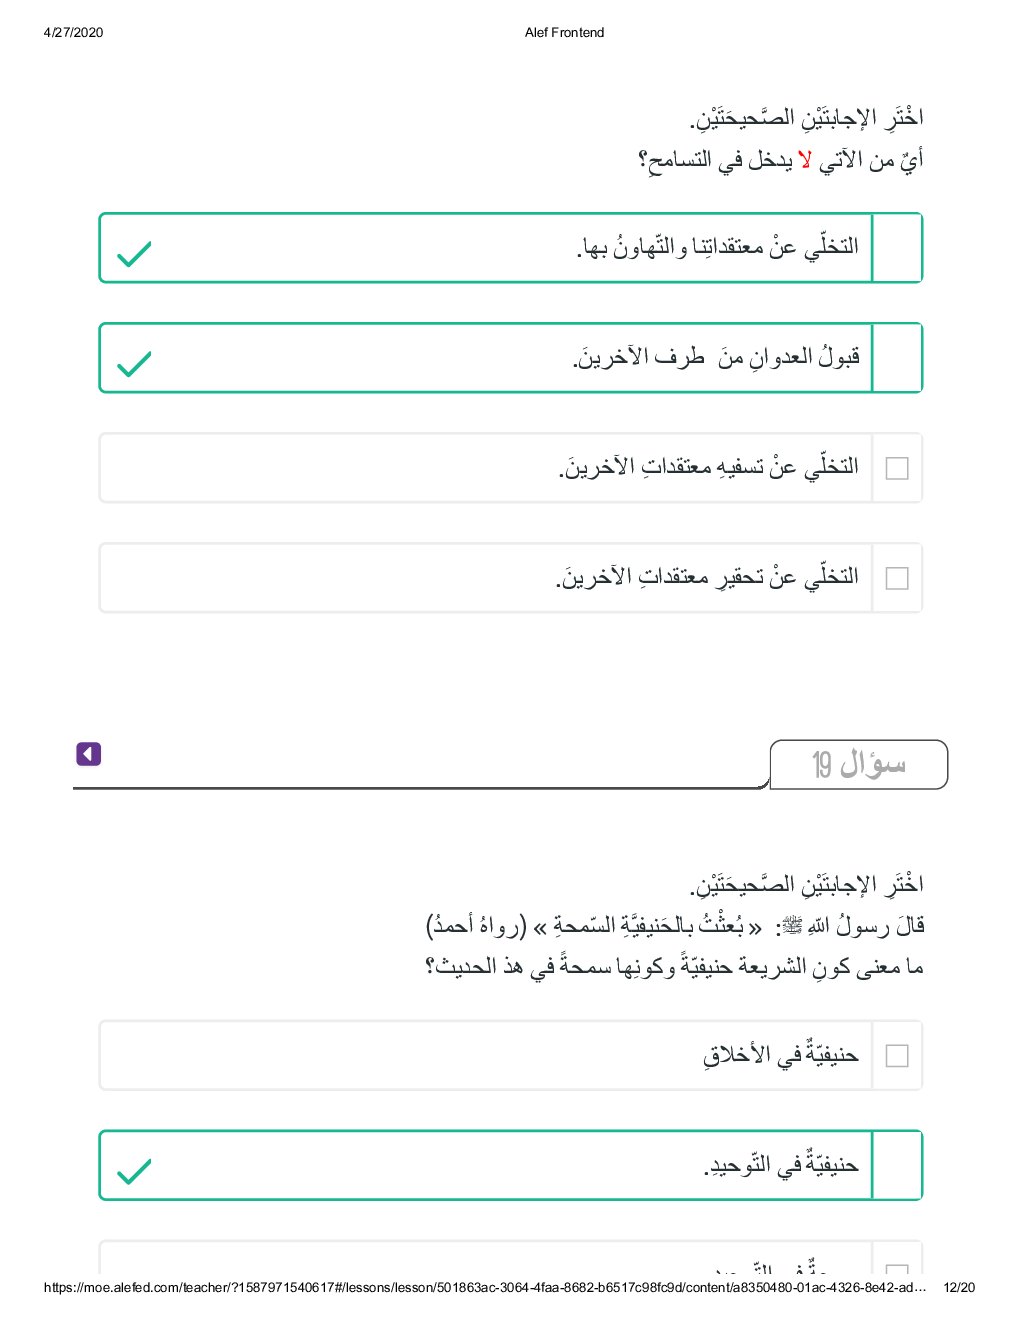Click the green checkmark beside "قبولُ العدوانِ"
The image size is (1020, 1320).
point(134,364)
